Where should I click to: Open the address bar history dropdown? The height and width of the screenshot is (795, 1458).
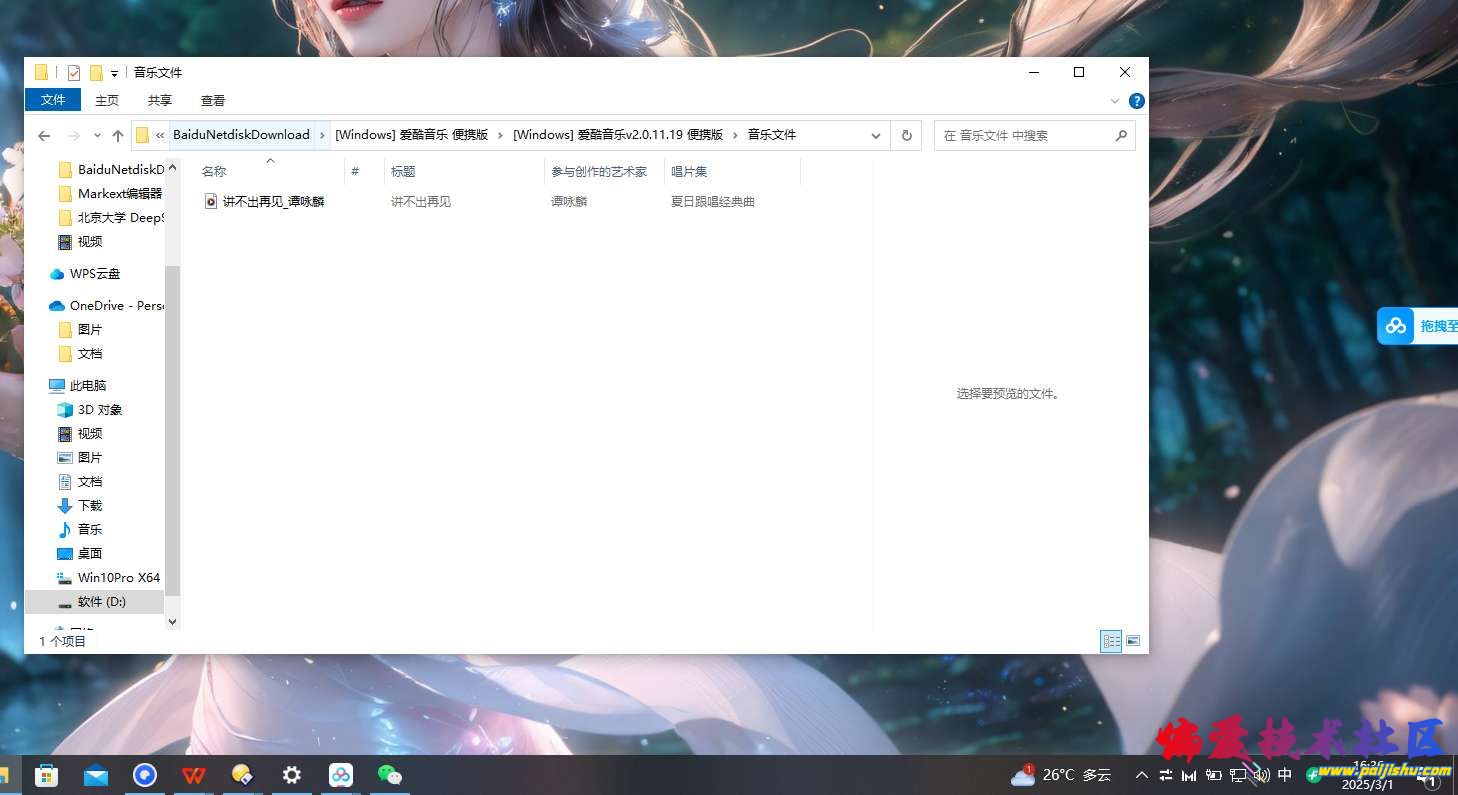[875, 135]
